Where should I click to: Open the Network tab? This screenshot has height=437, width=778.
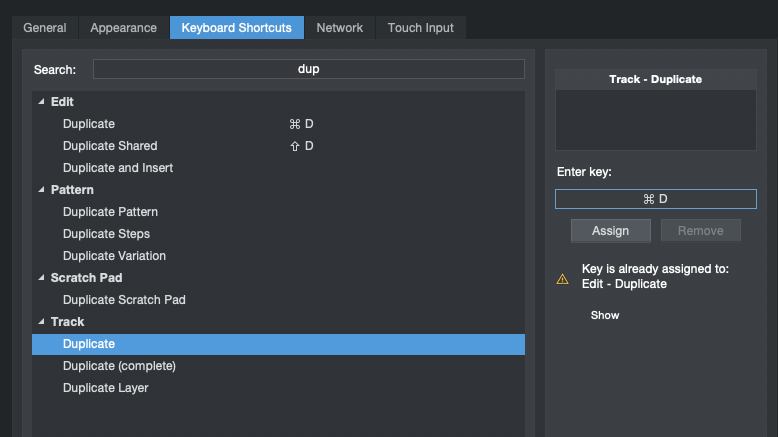click(340, 28)
